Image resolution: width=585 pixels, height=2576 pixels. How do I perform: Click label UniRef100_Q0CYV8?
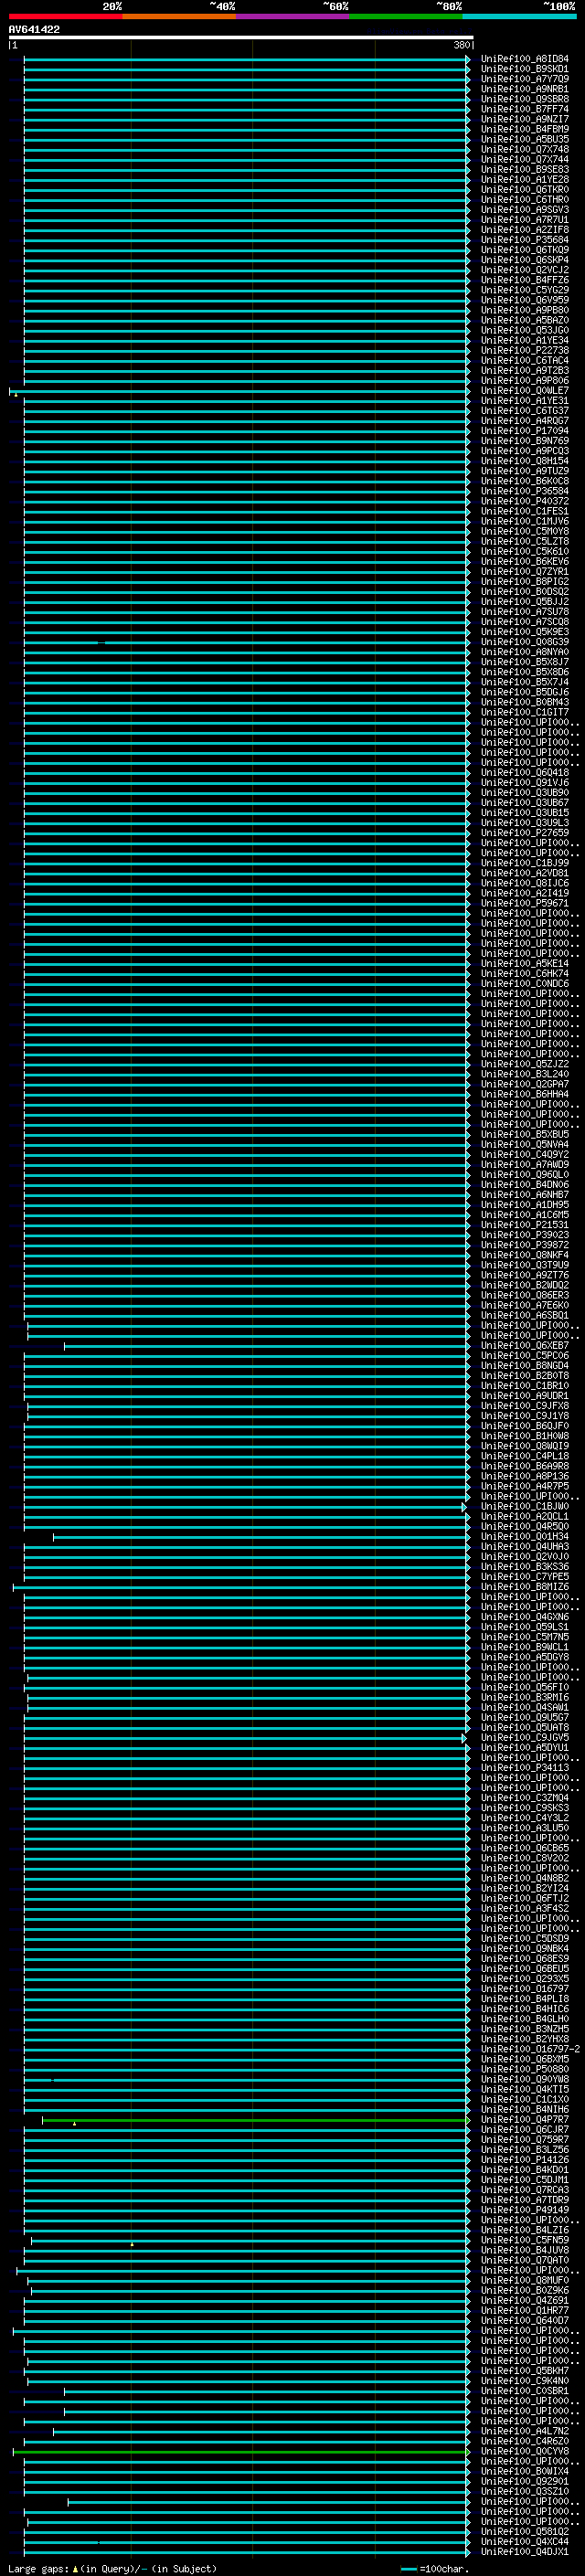[x=525, y=2452]
